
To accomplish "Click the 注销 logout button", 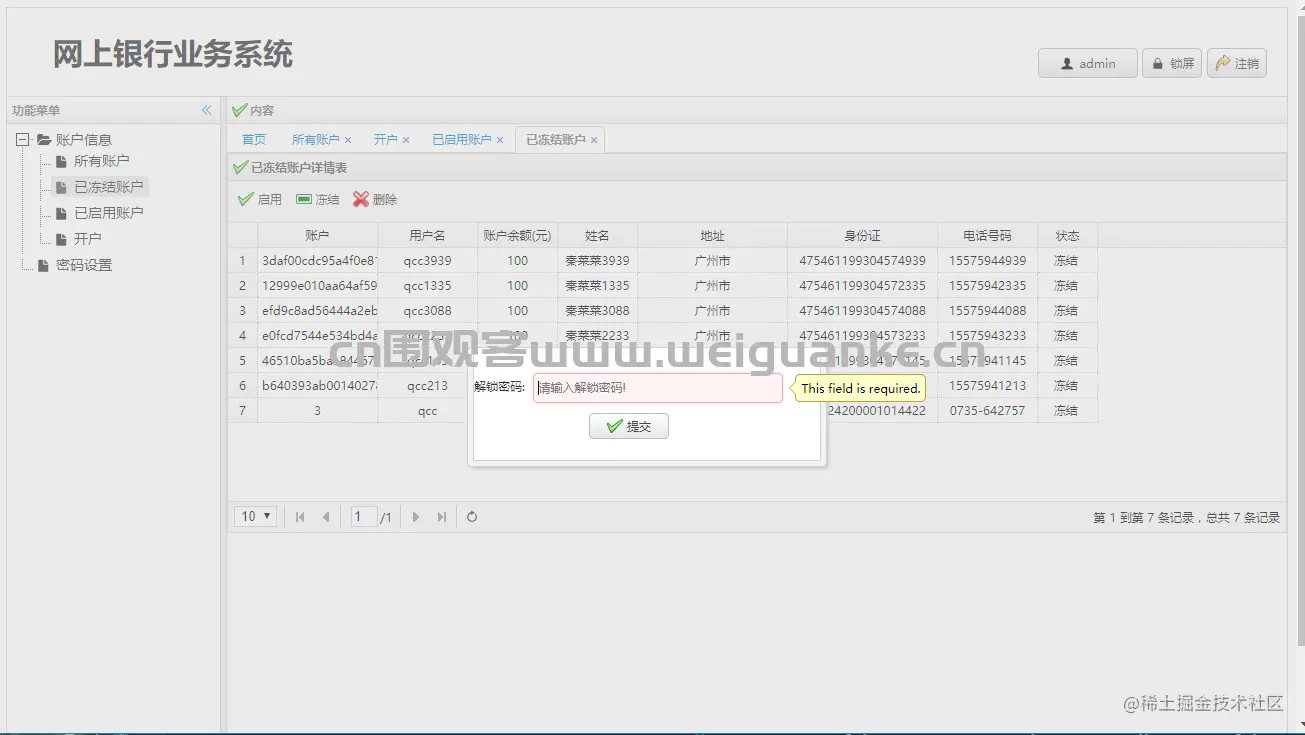I will (1237, 63).
